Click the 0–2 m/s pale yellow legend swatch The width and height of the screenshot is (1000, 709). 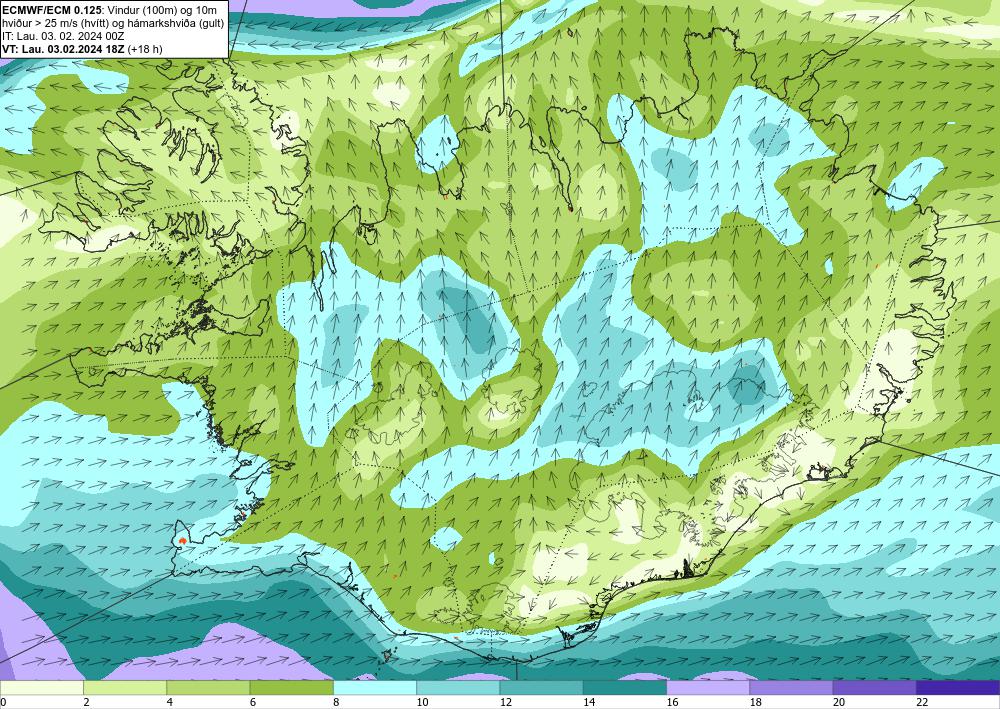41,688
